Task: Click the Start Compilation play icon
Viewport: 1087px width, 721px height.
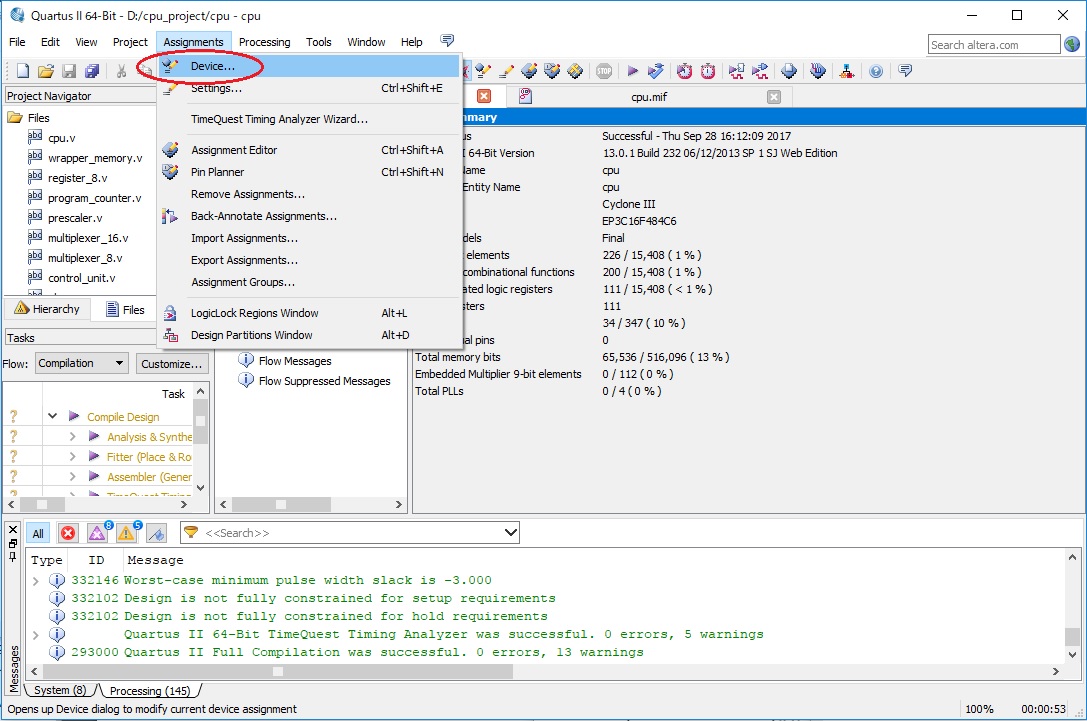Action: pos(632,71)
